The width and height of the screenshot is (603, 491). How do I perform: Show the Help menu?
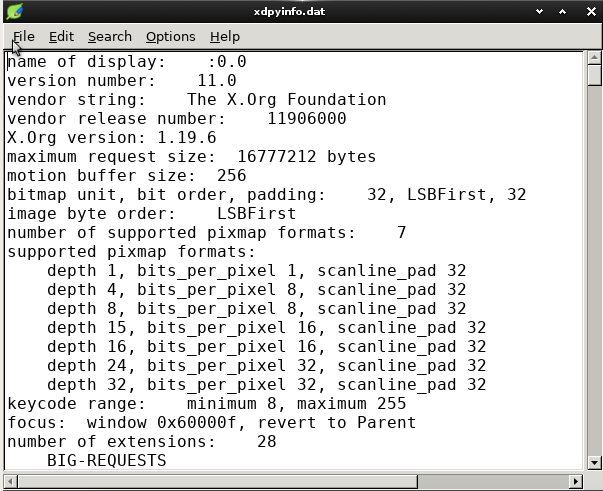[x=224, y=36]
